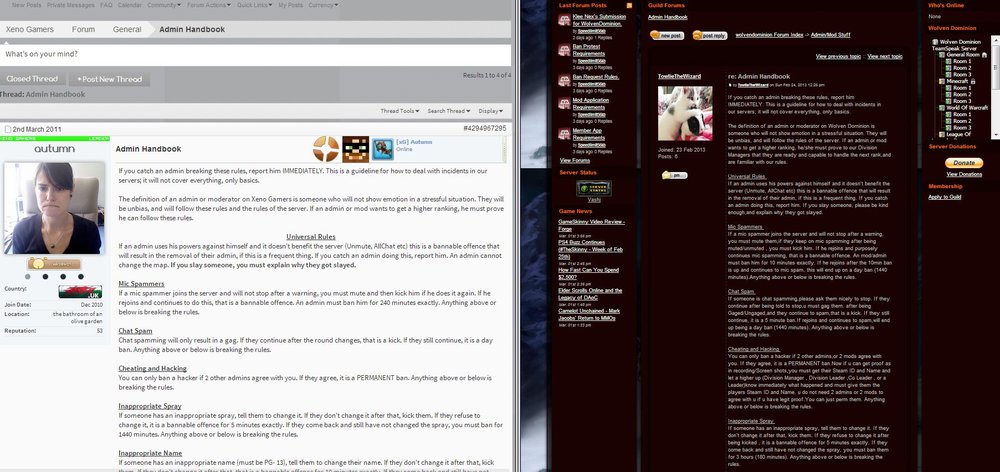Open Calendar in the top navigation
The image size is (1000, 472).
tap(129, 5)
